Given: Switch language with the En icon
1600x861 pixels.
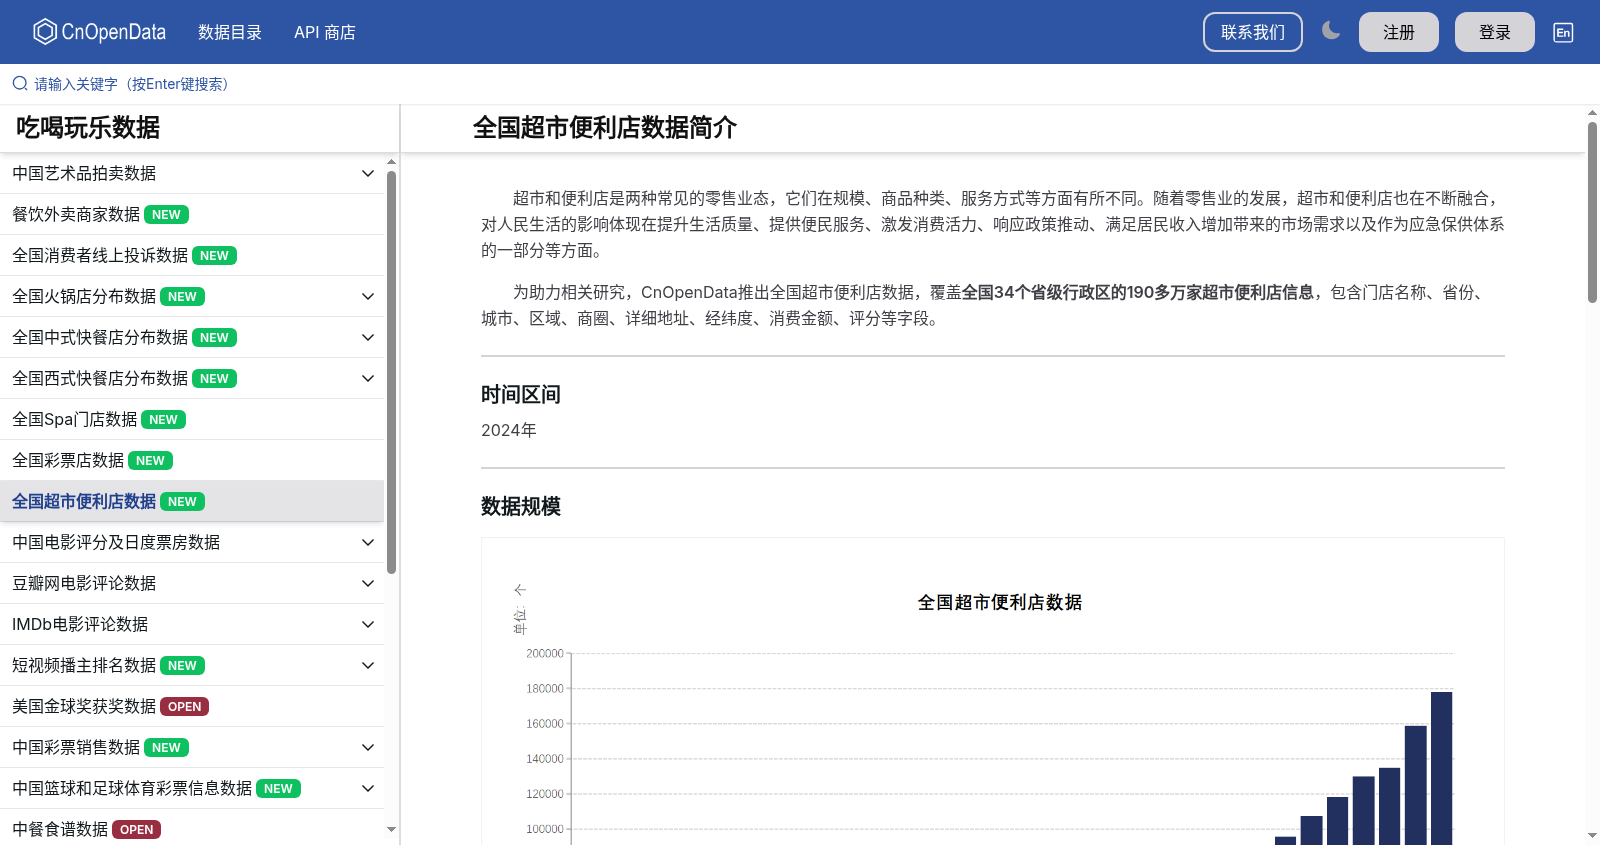Looking at the screenshot, I should coord(1563,32).
